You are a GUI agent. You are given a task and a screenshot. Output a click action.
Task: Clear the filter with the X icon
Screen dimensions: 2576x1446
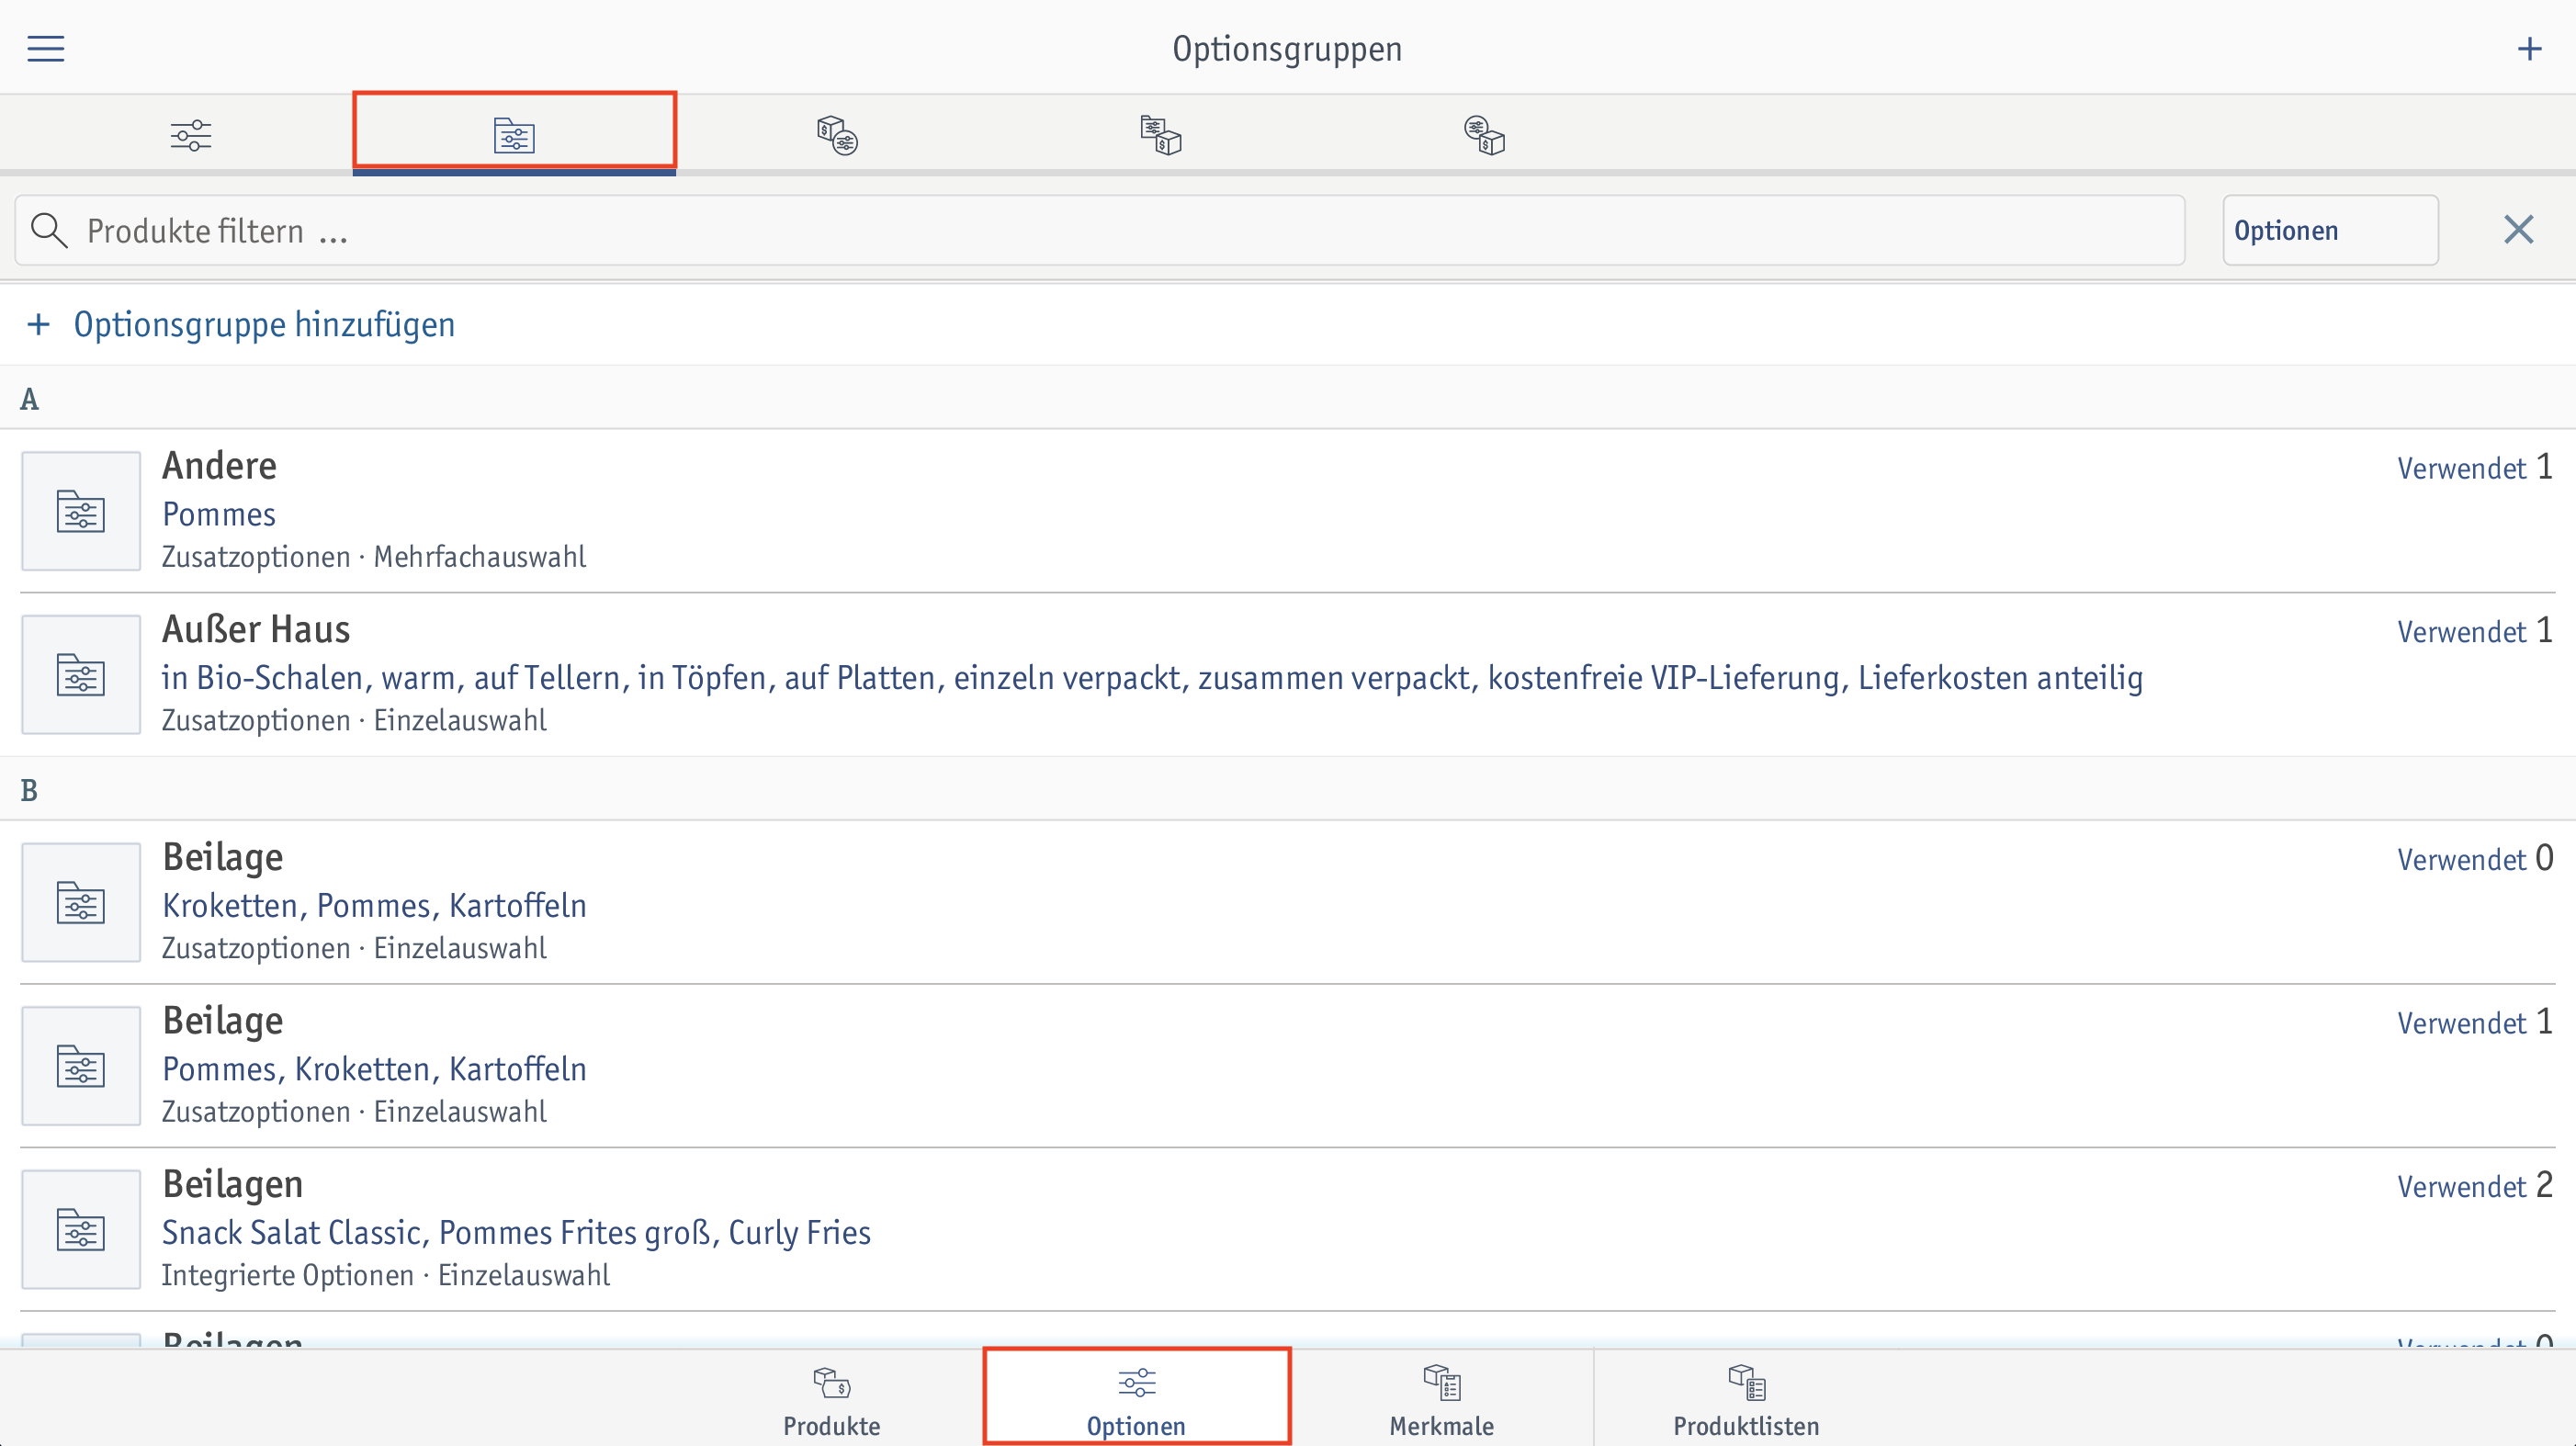[2518, 230]
